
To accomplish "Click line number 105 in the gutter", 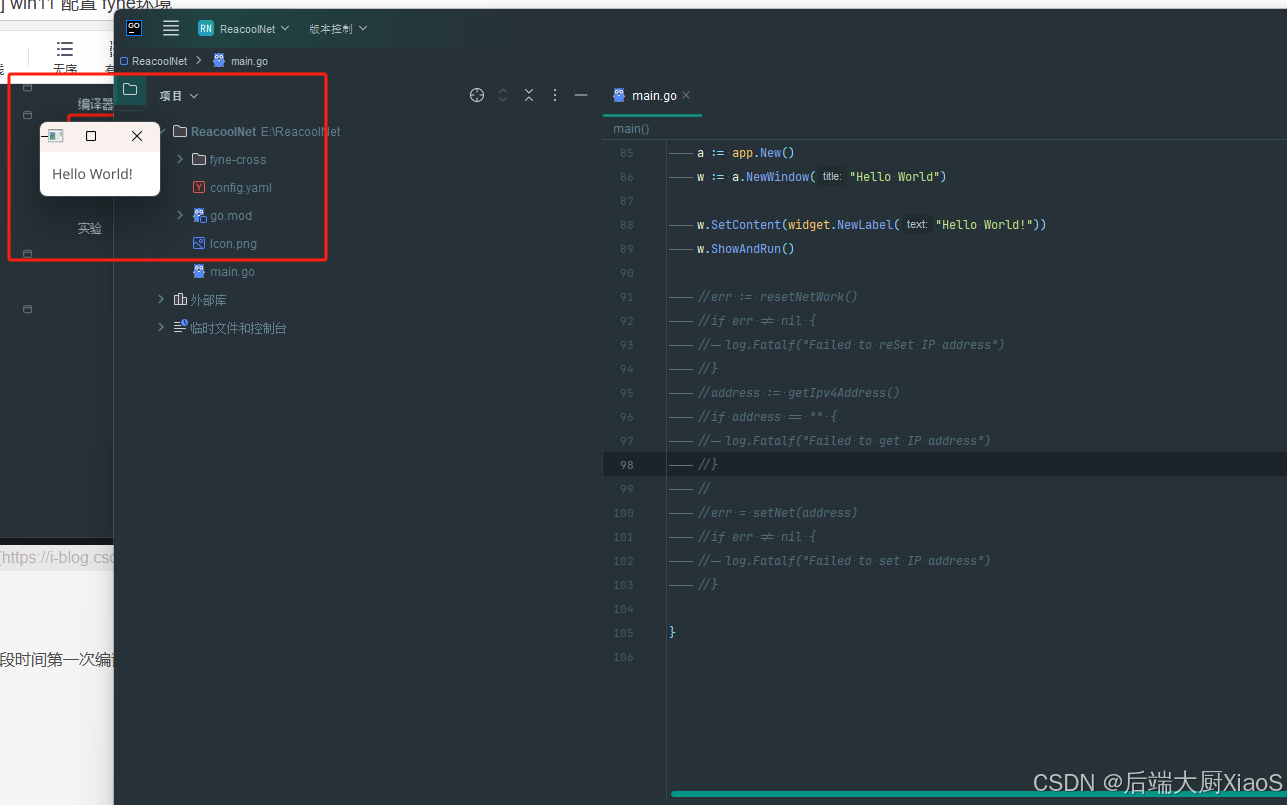I will click(624, 633).
